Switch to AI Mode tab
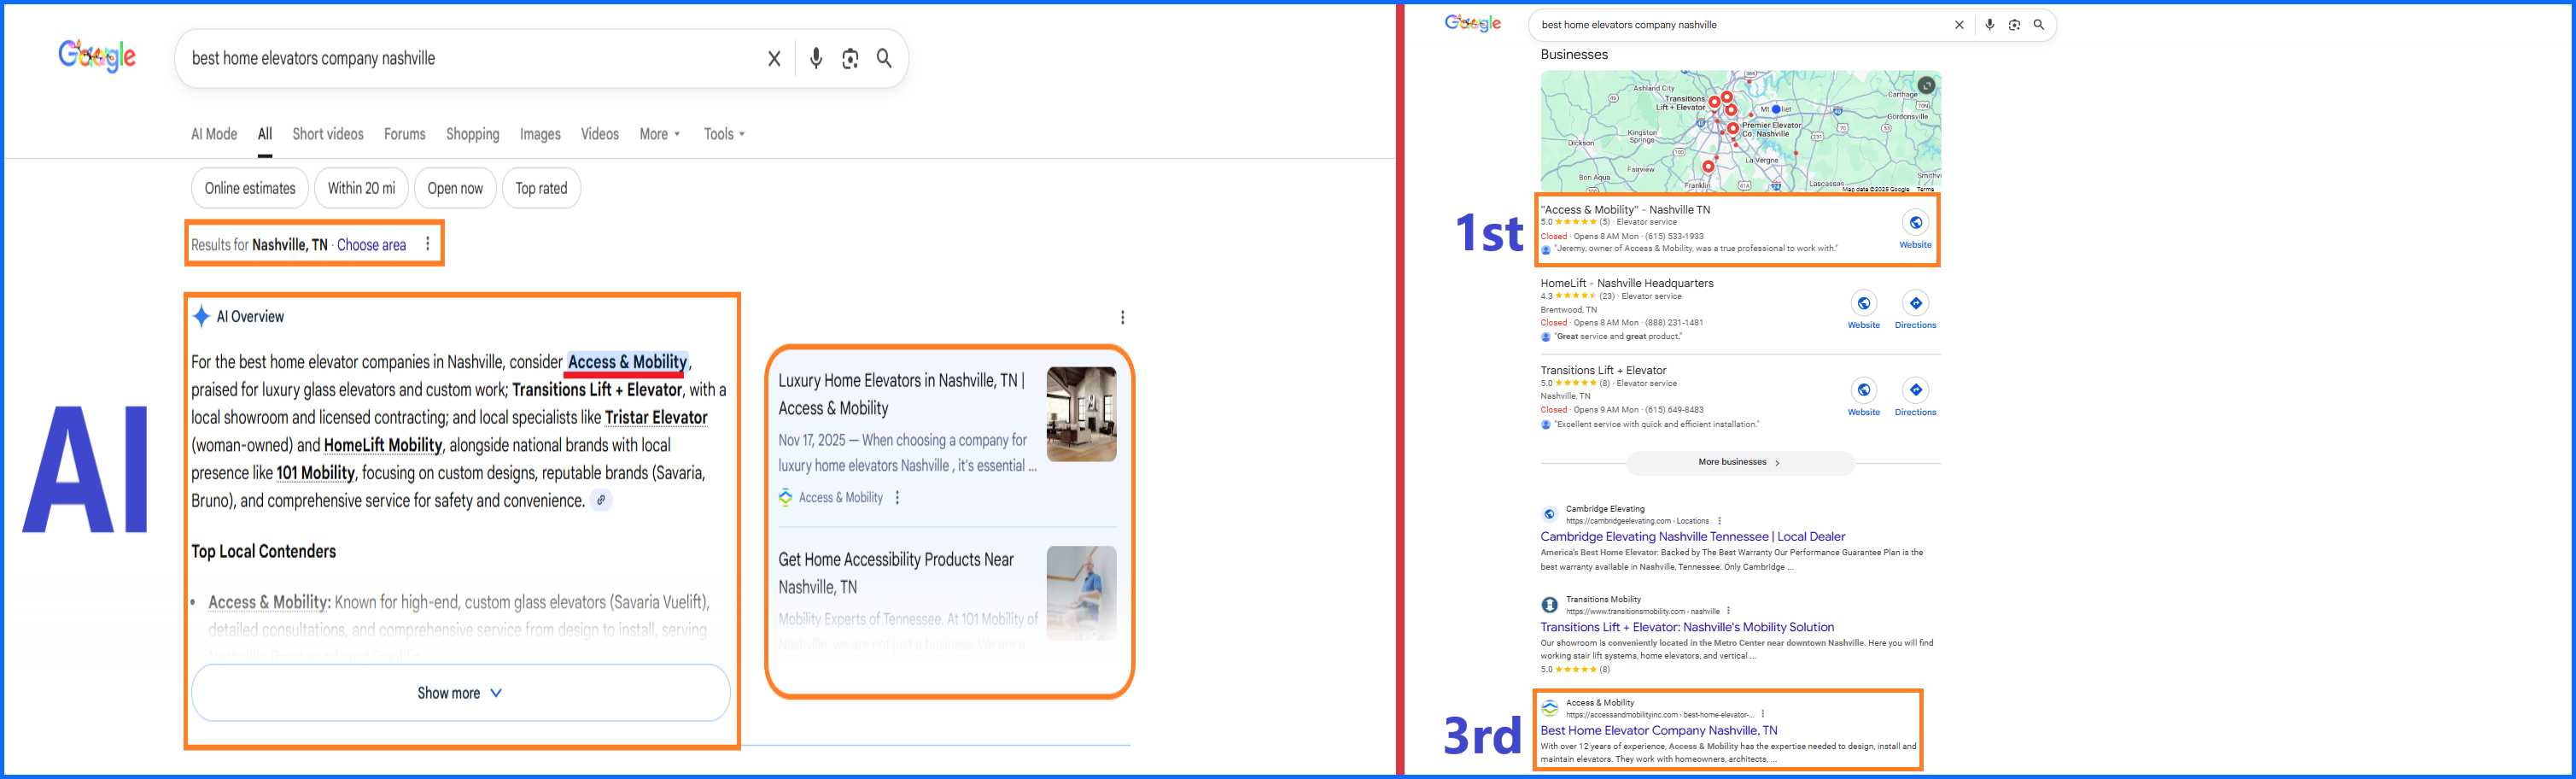2576x779 pixels. point(214,134)
